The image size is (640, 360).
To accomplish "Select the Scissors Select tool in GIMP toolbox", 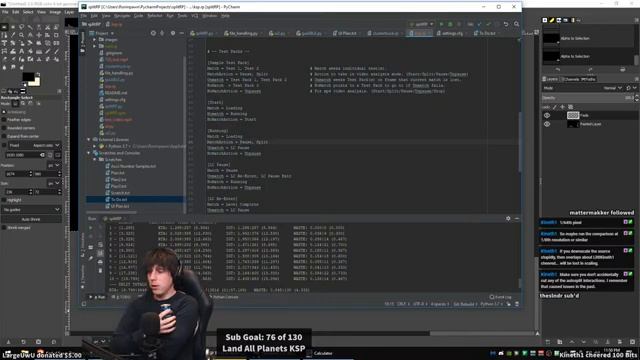I will [47, 27].
